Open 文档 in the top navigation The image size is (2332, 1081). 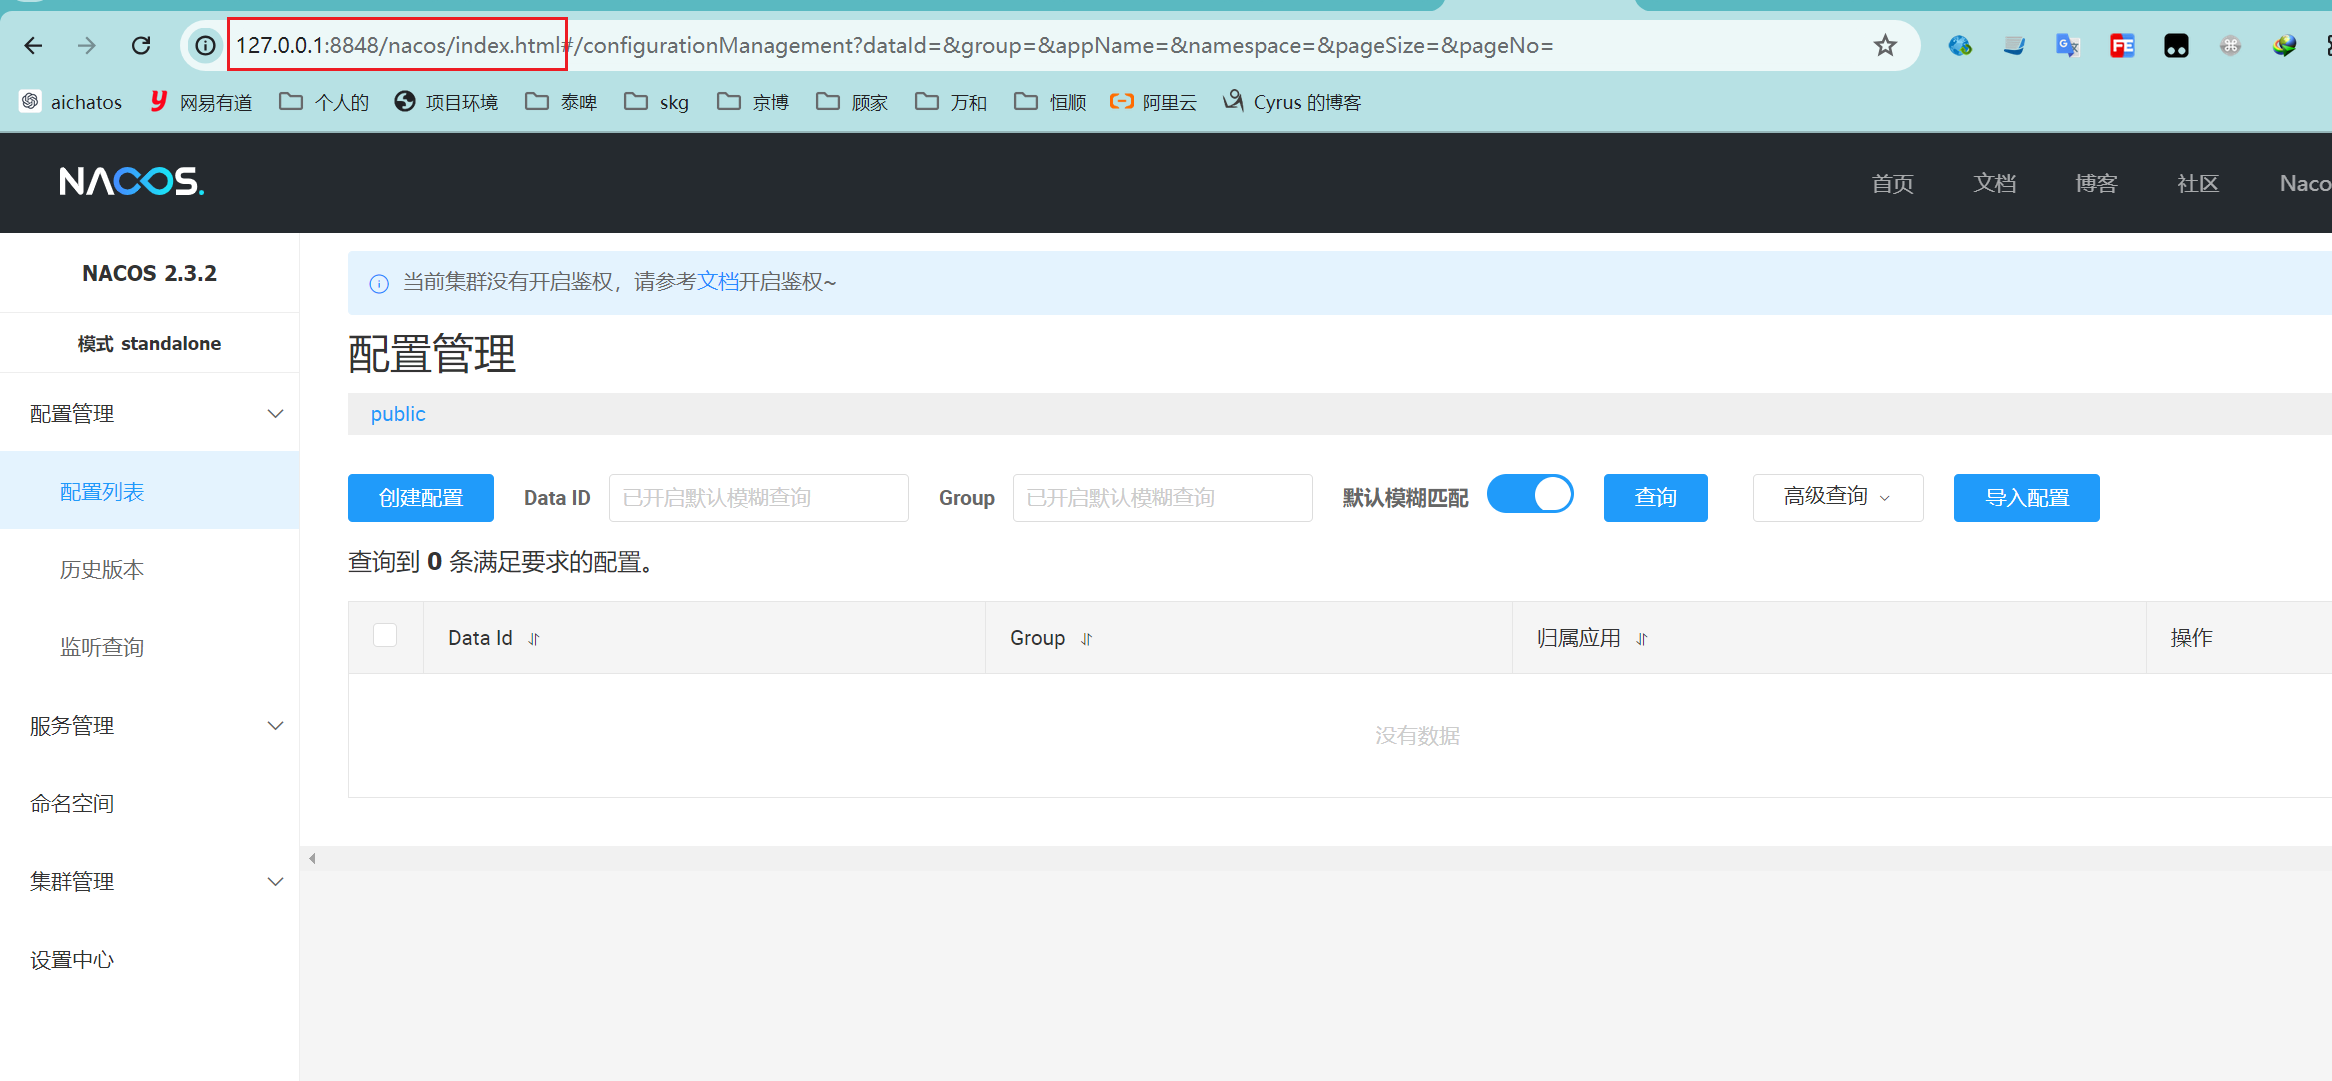pyautogui.click(x=1994, y=183)
